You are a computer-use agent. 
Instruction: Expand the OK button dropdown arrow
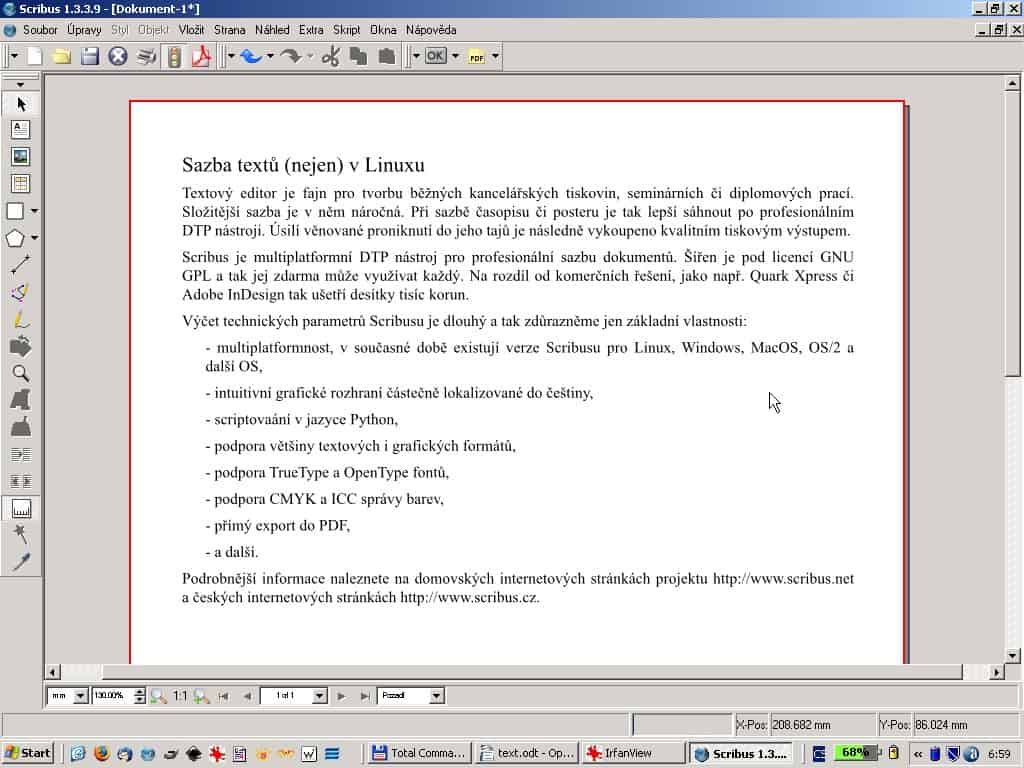(455, 57)
